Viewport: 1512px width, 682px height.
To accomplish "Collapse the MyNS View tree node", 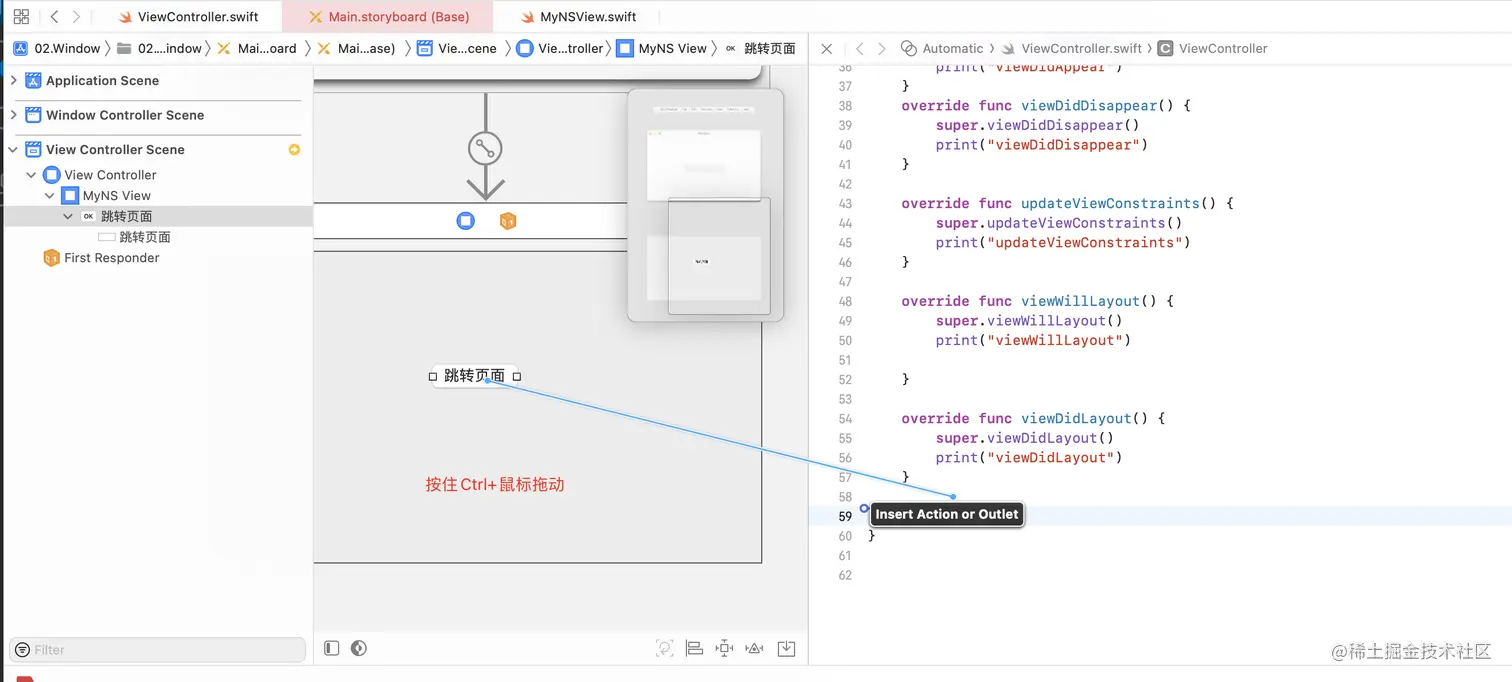I will [x=50, y=196].
